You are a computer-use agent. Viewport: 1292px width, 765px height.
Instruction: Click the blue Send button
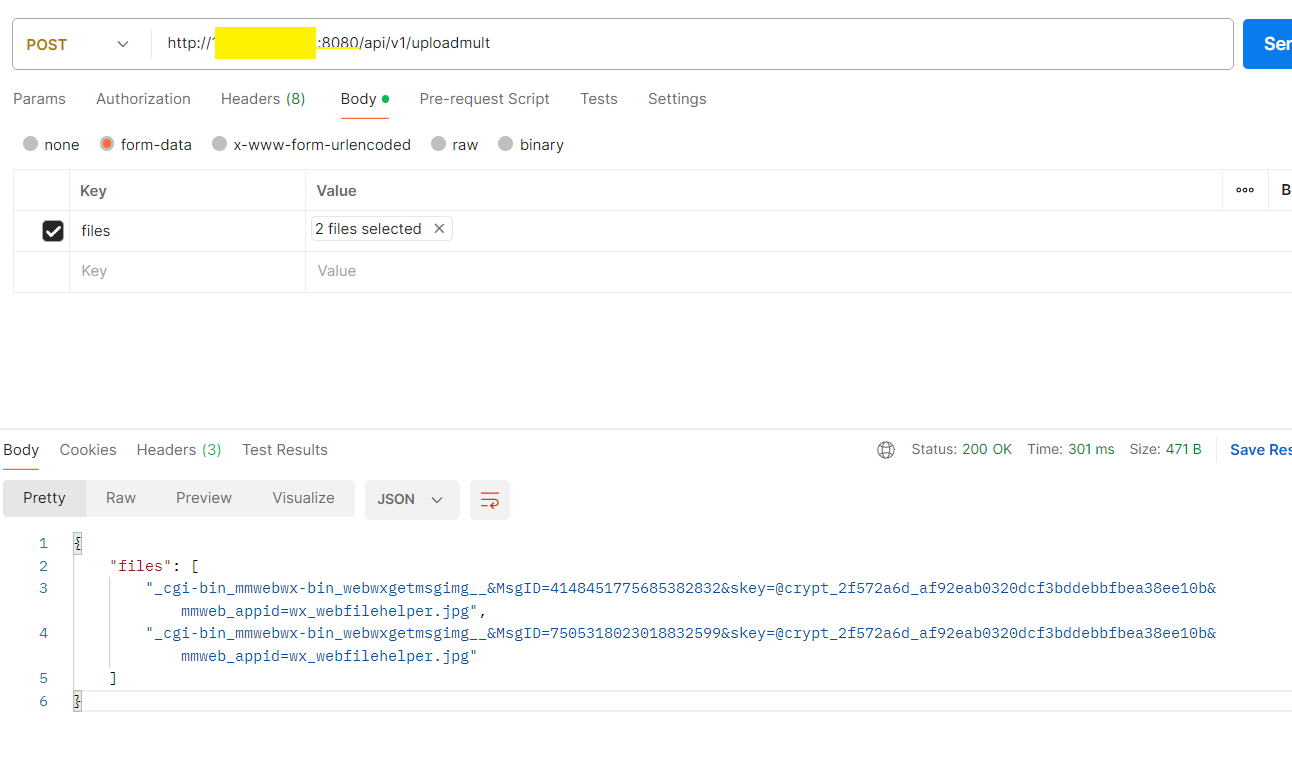(1268, 44)
